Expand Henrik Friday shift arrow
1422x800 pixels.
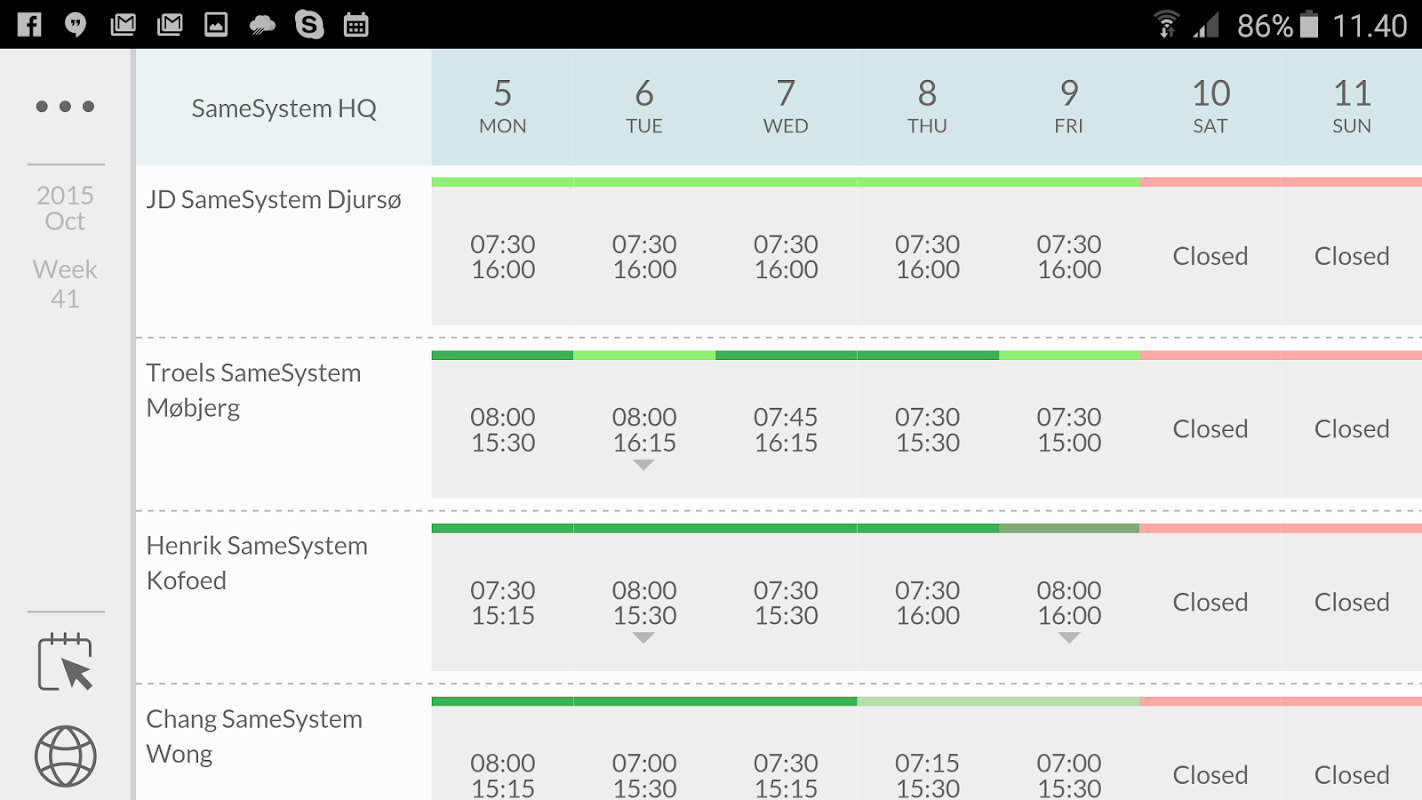[x=1069, y=638]
